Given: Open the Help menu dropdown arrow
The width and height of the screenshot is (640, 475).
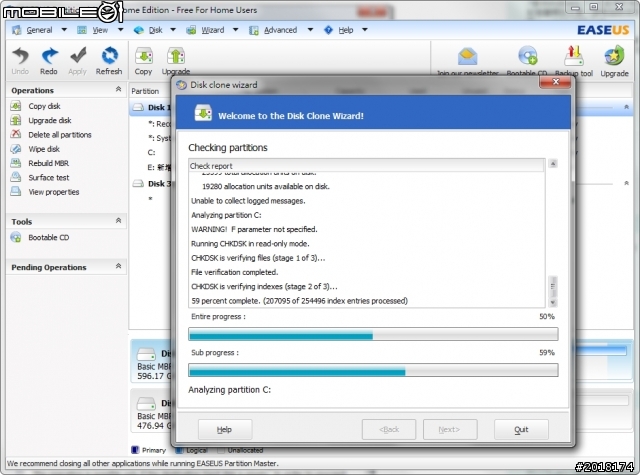Looking at the screenshot, I should click(365, 30).
